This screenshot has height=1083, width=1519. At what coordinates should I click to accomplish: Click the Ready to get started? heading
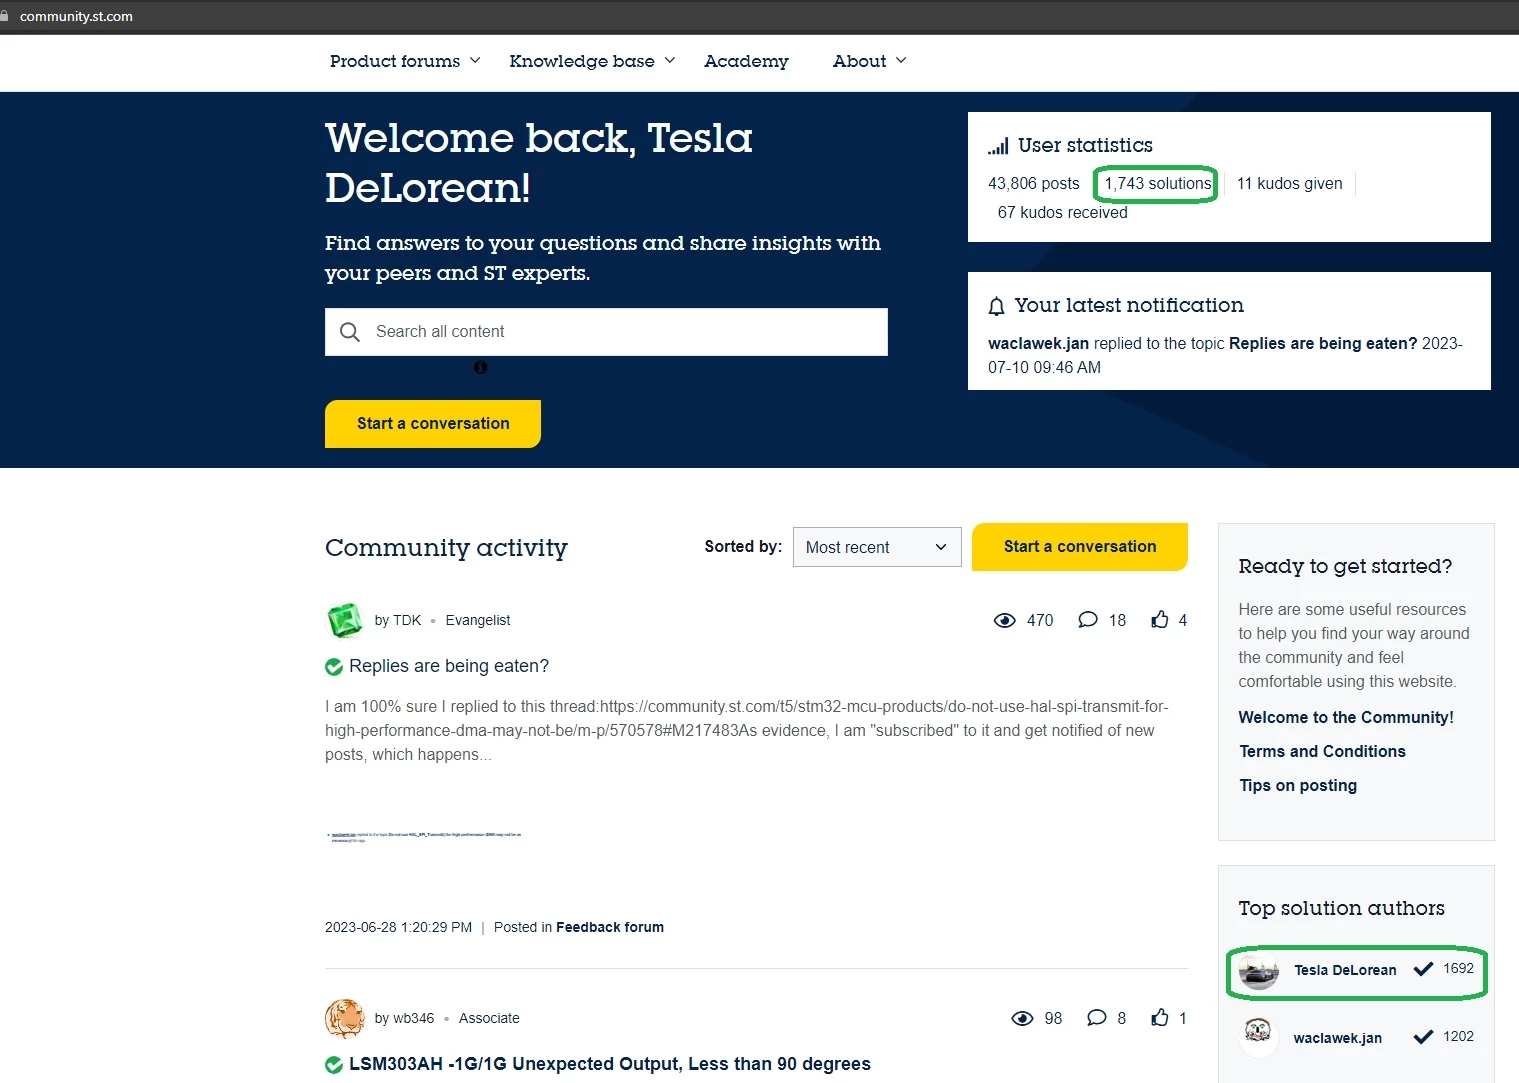point(1345,566)
